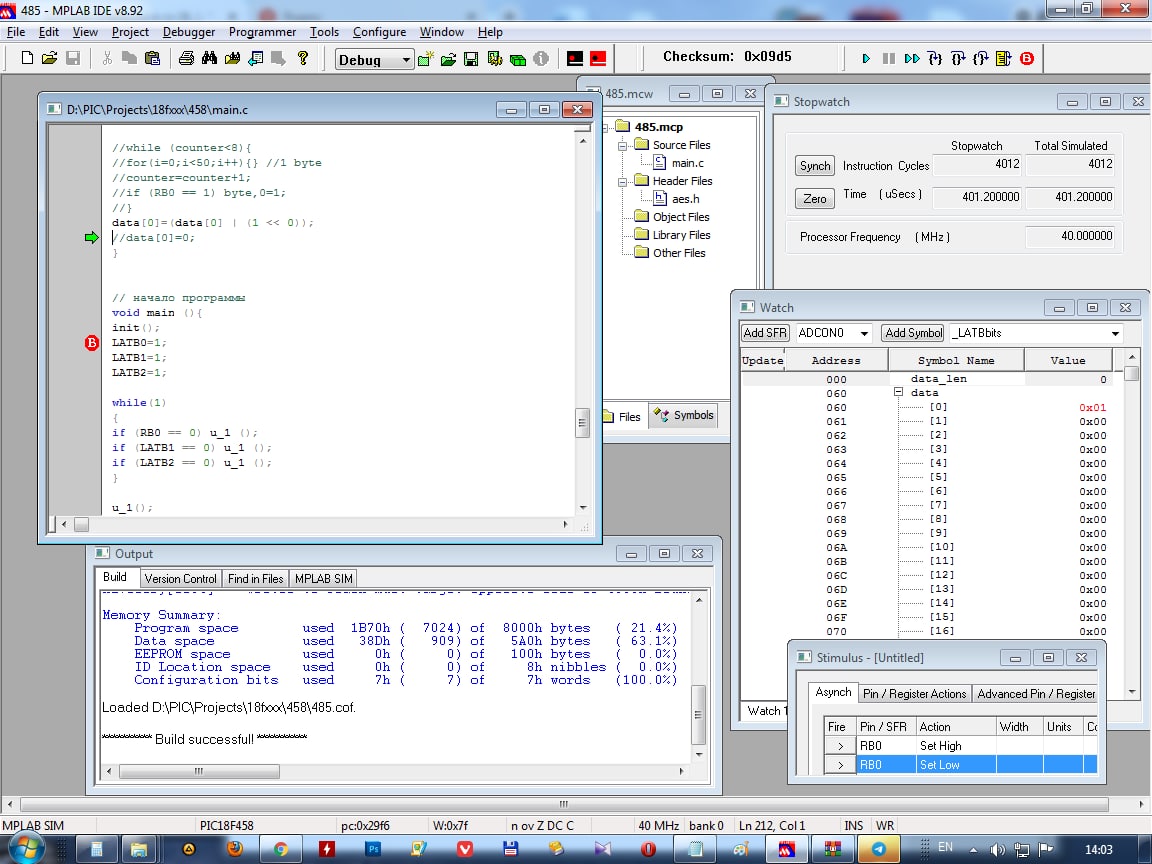Image resolution: width=1152 pixels, height=864 pixels.
Task: Open the build configuration Debug dropdown
Action: pos(406,60)
